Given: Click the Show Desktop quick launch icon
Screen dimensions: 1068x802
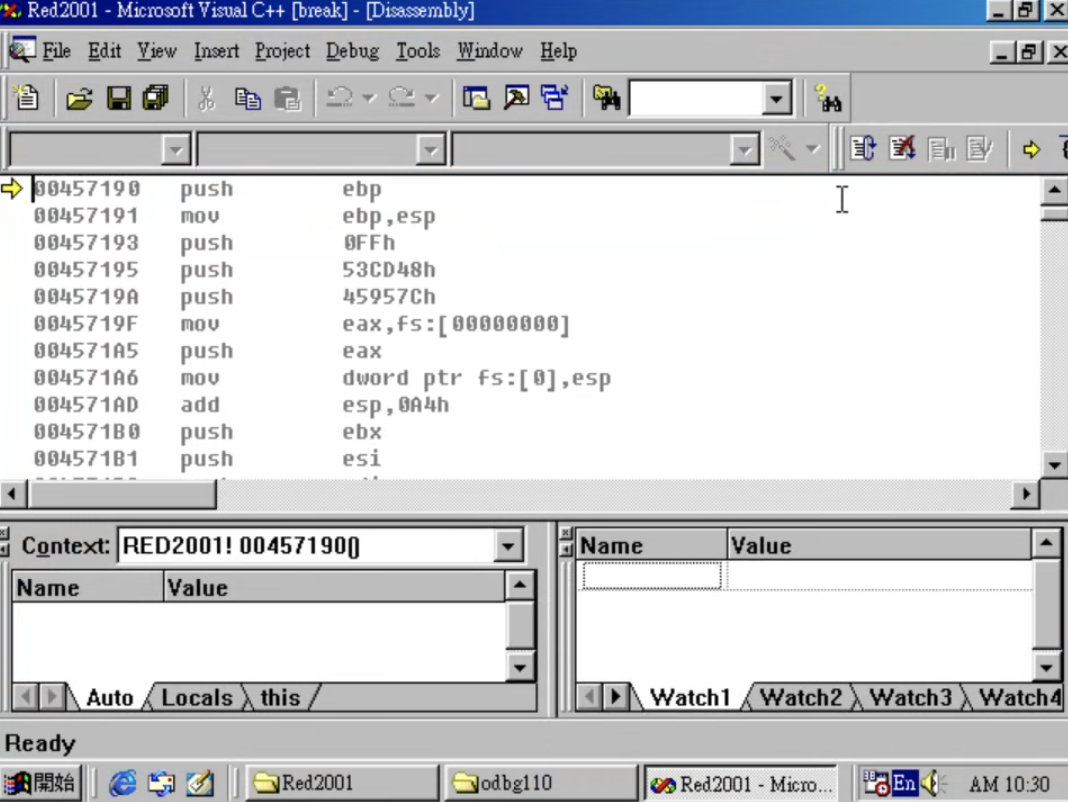Looking at the screenshot, I should [200, 783].
